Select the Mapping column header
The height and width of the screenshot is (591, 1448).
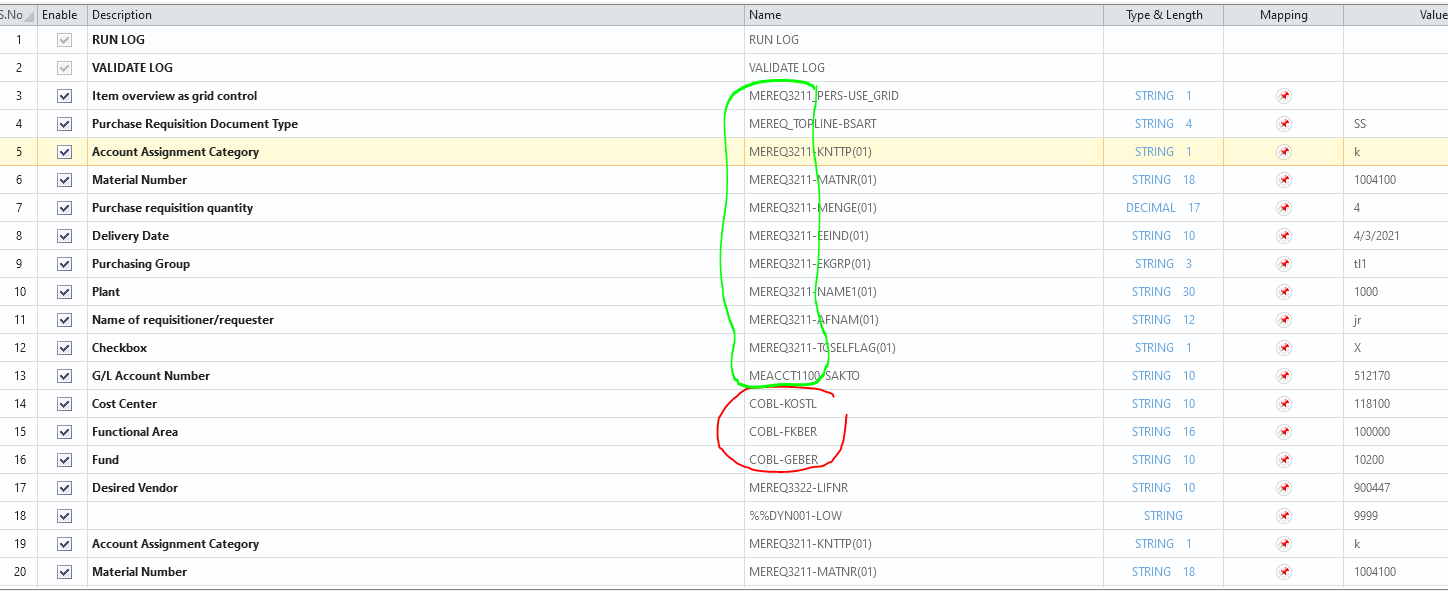point(1283,15)
